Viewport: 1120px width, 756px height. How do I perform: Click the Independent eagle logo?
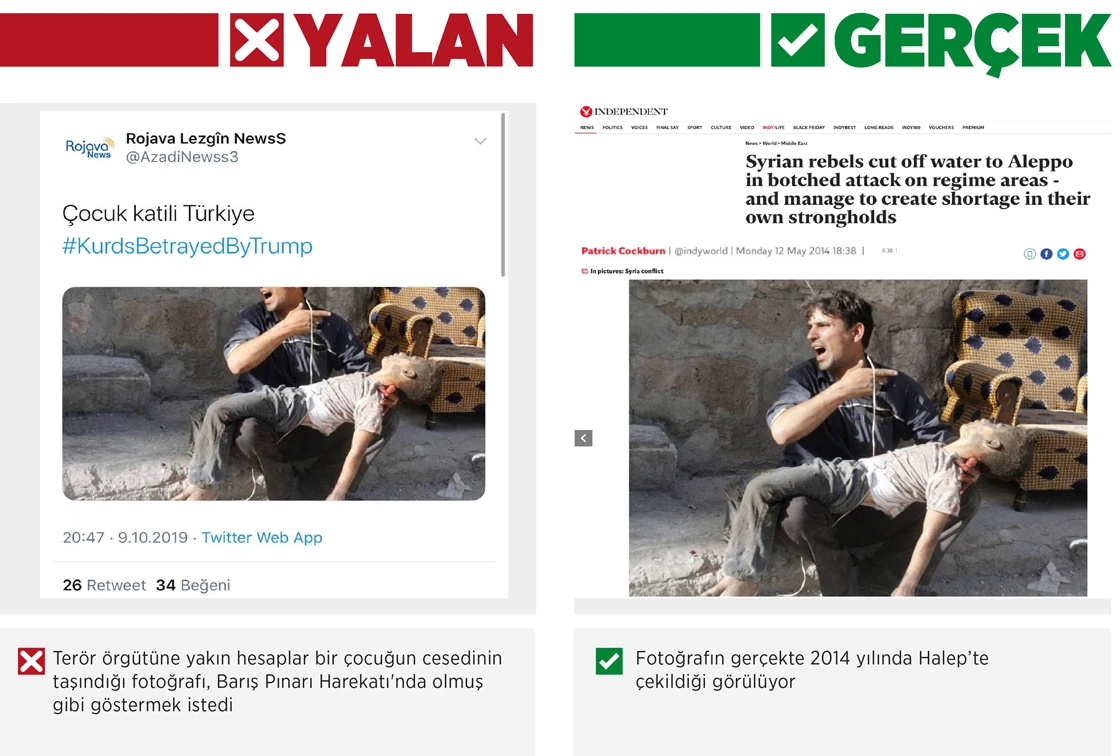click(586, 111)
